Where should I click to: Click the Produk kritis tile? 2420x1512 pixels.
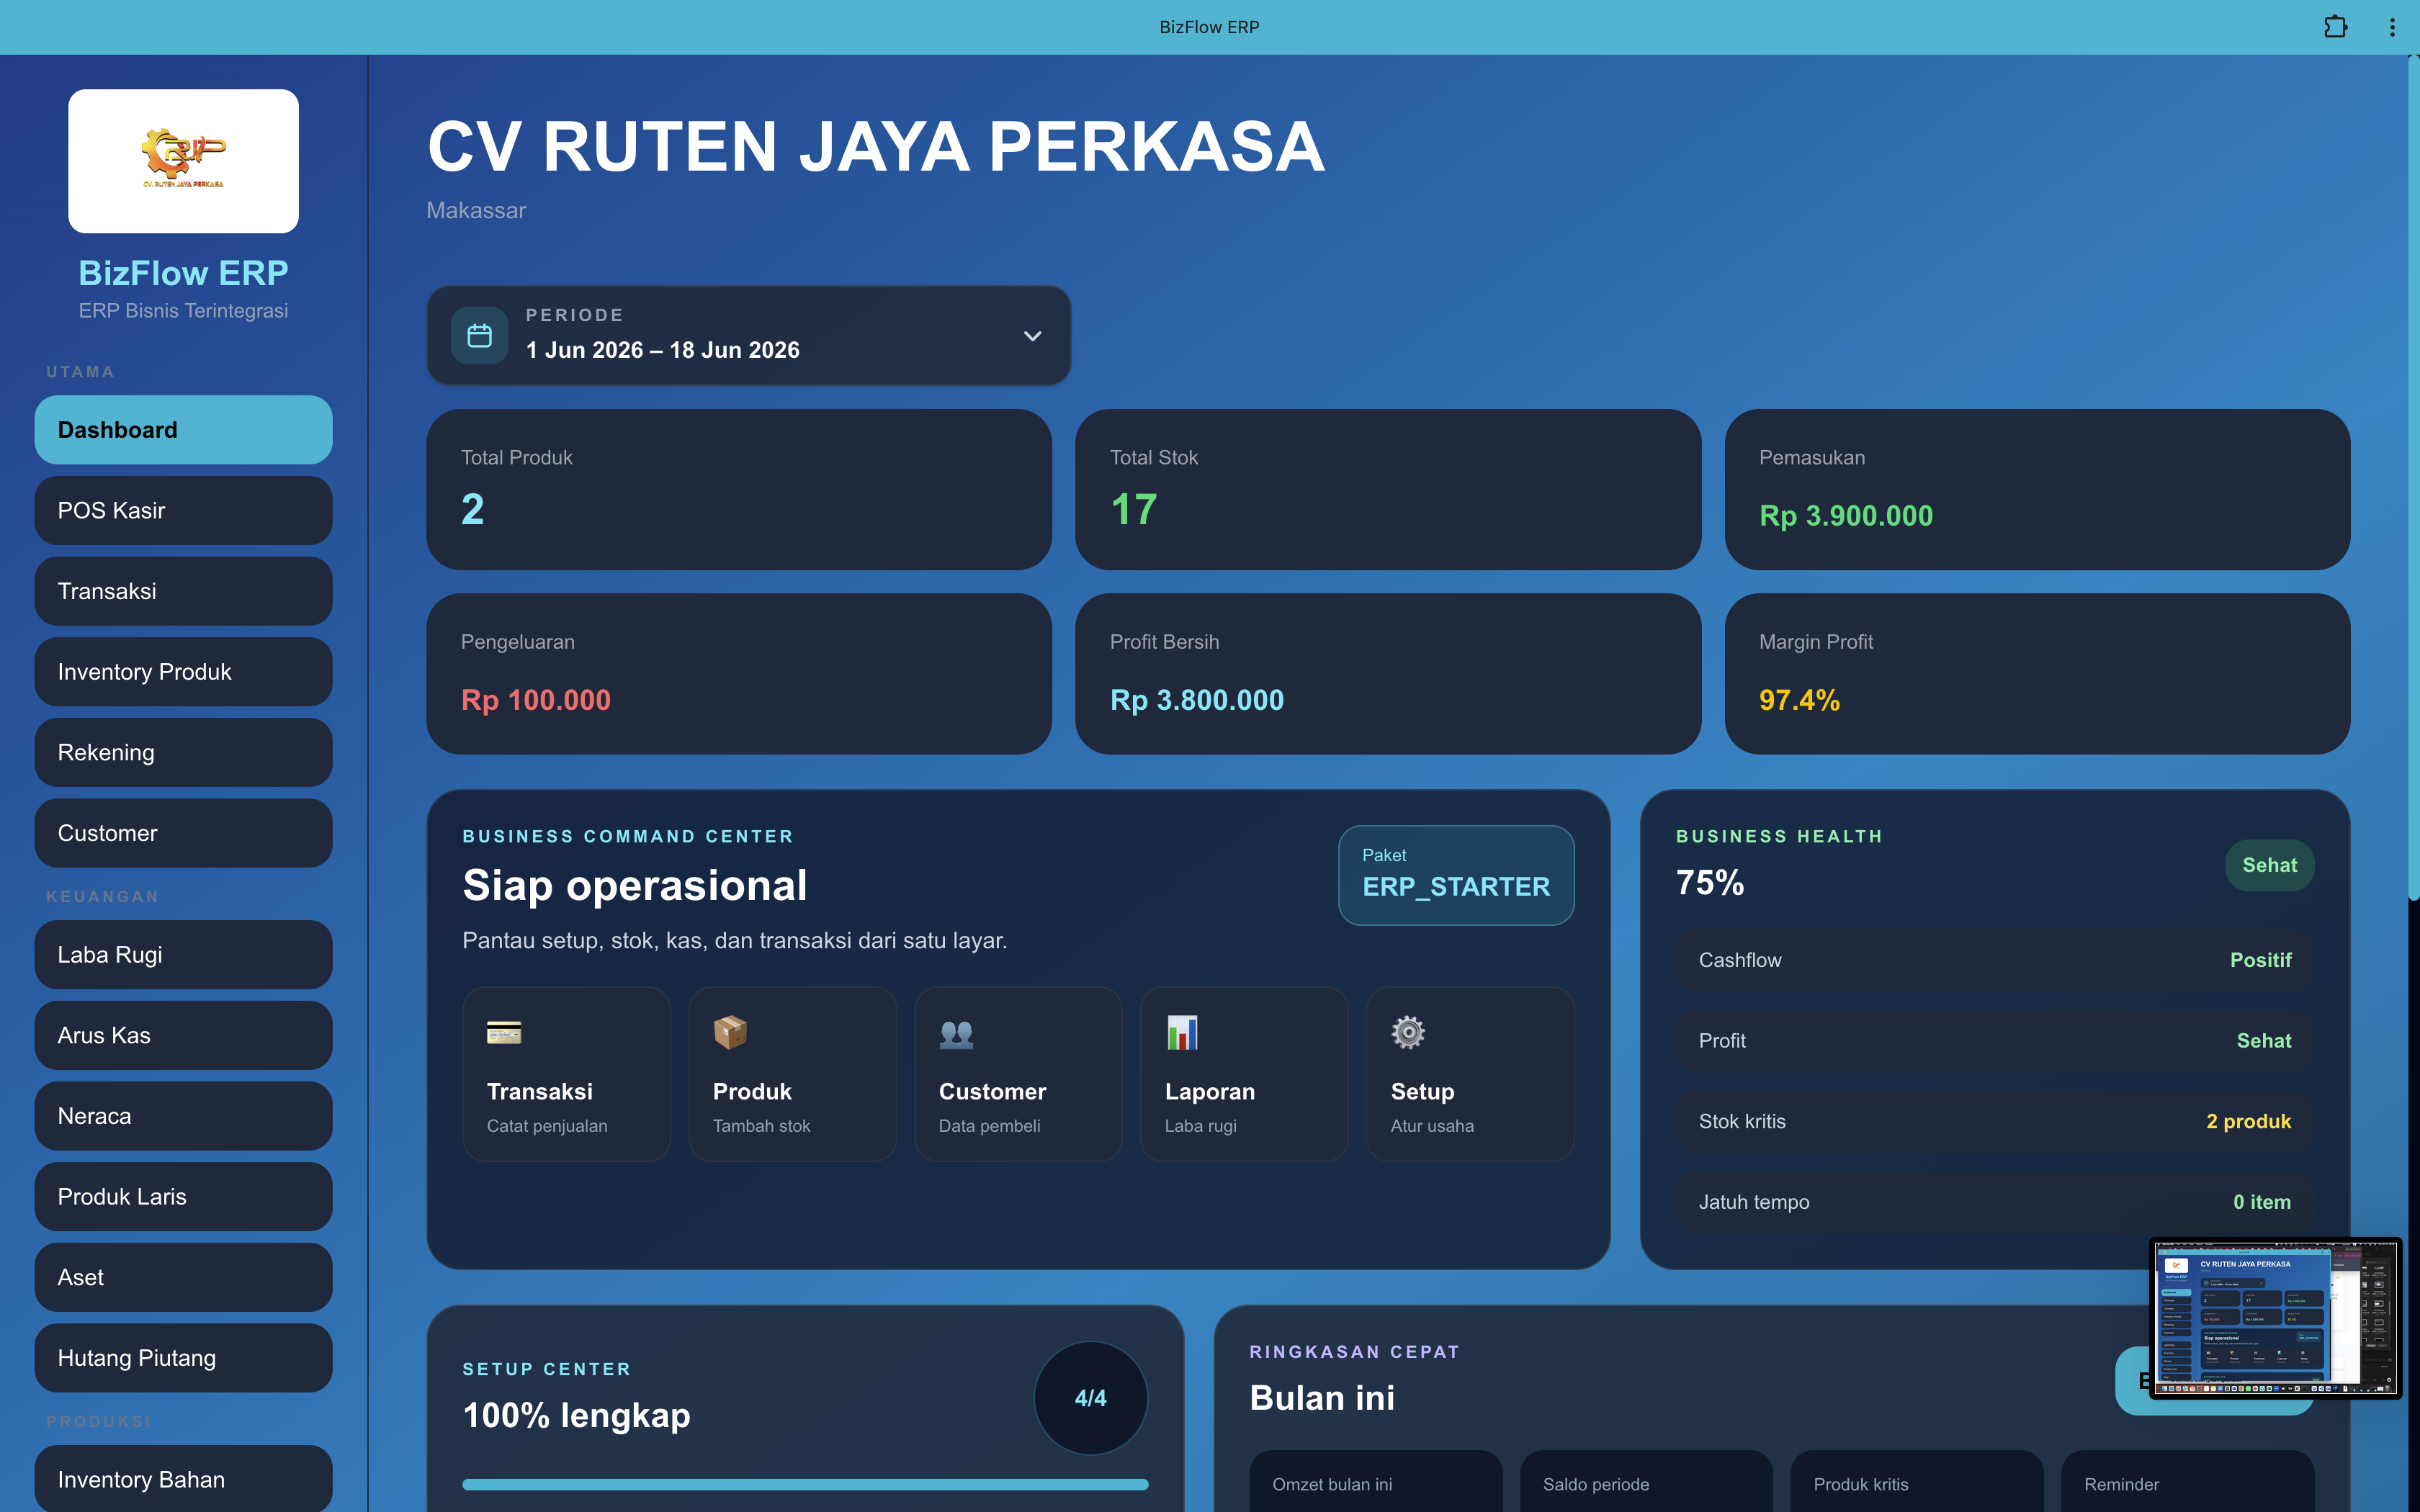[x=1917, y=1482]
